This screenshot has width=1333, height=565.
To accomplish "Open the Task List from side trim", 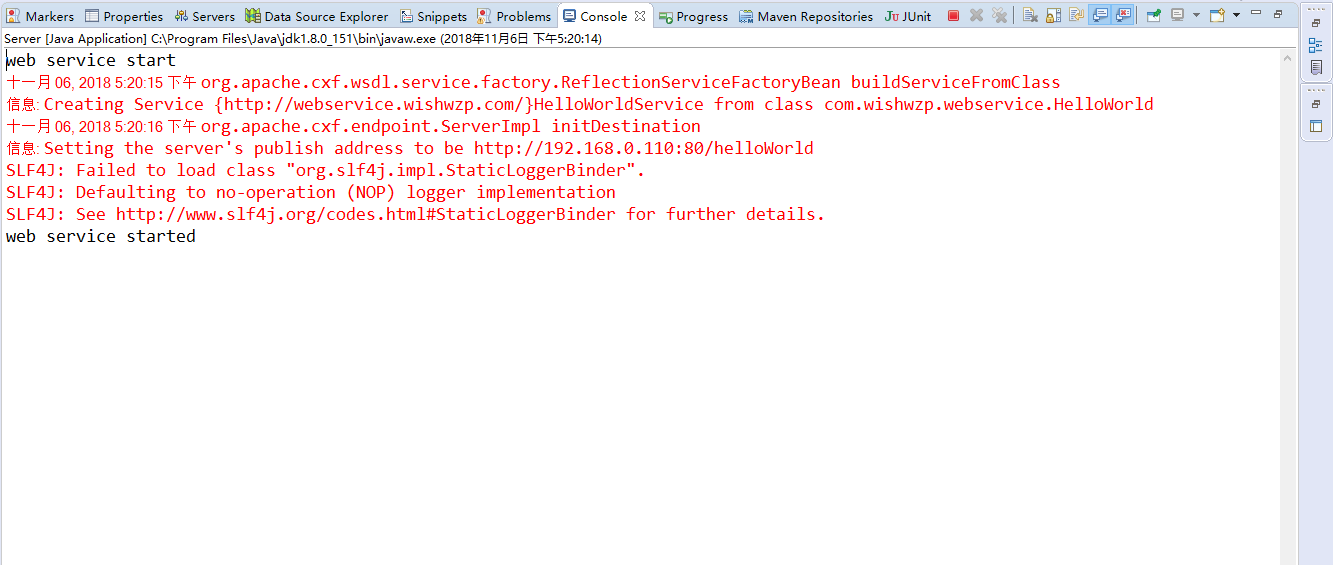I will [1315, 68].
